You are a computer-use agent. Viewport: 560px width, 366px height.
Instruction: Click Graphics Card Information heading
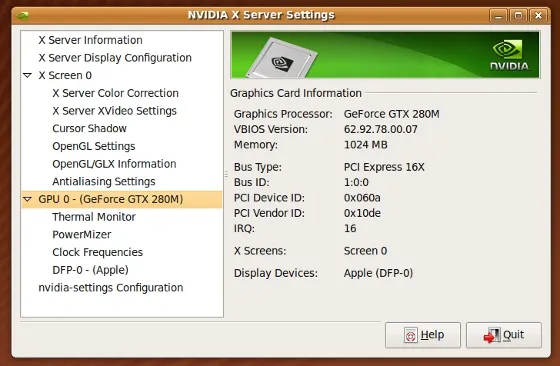coord(296,93)
